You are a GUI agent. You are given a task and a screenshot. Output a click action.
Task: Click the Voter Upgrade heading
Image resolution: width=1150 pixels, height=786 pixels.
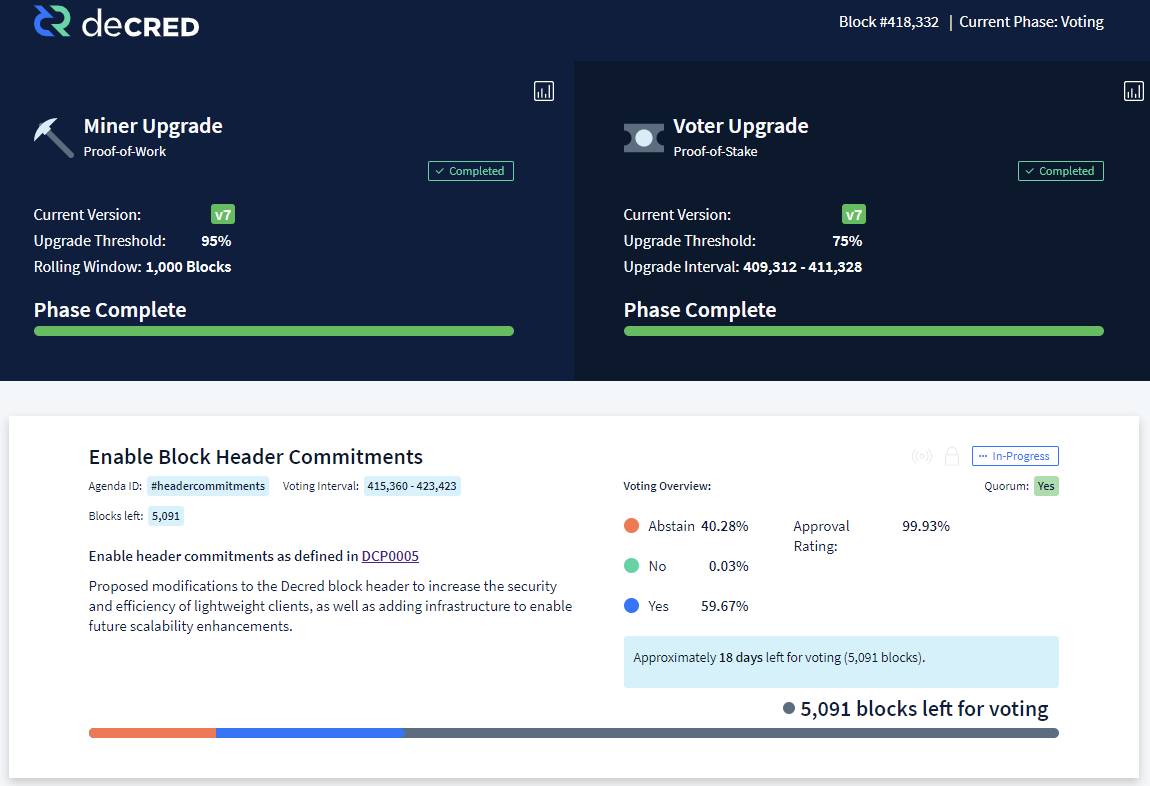pyautogui.click(x=741, y=126)
